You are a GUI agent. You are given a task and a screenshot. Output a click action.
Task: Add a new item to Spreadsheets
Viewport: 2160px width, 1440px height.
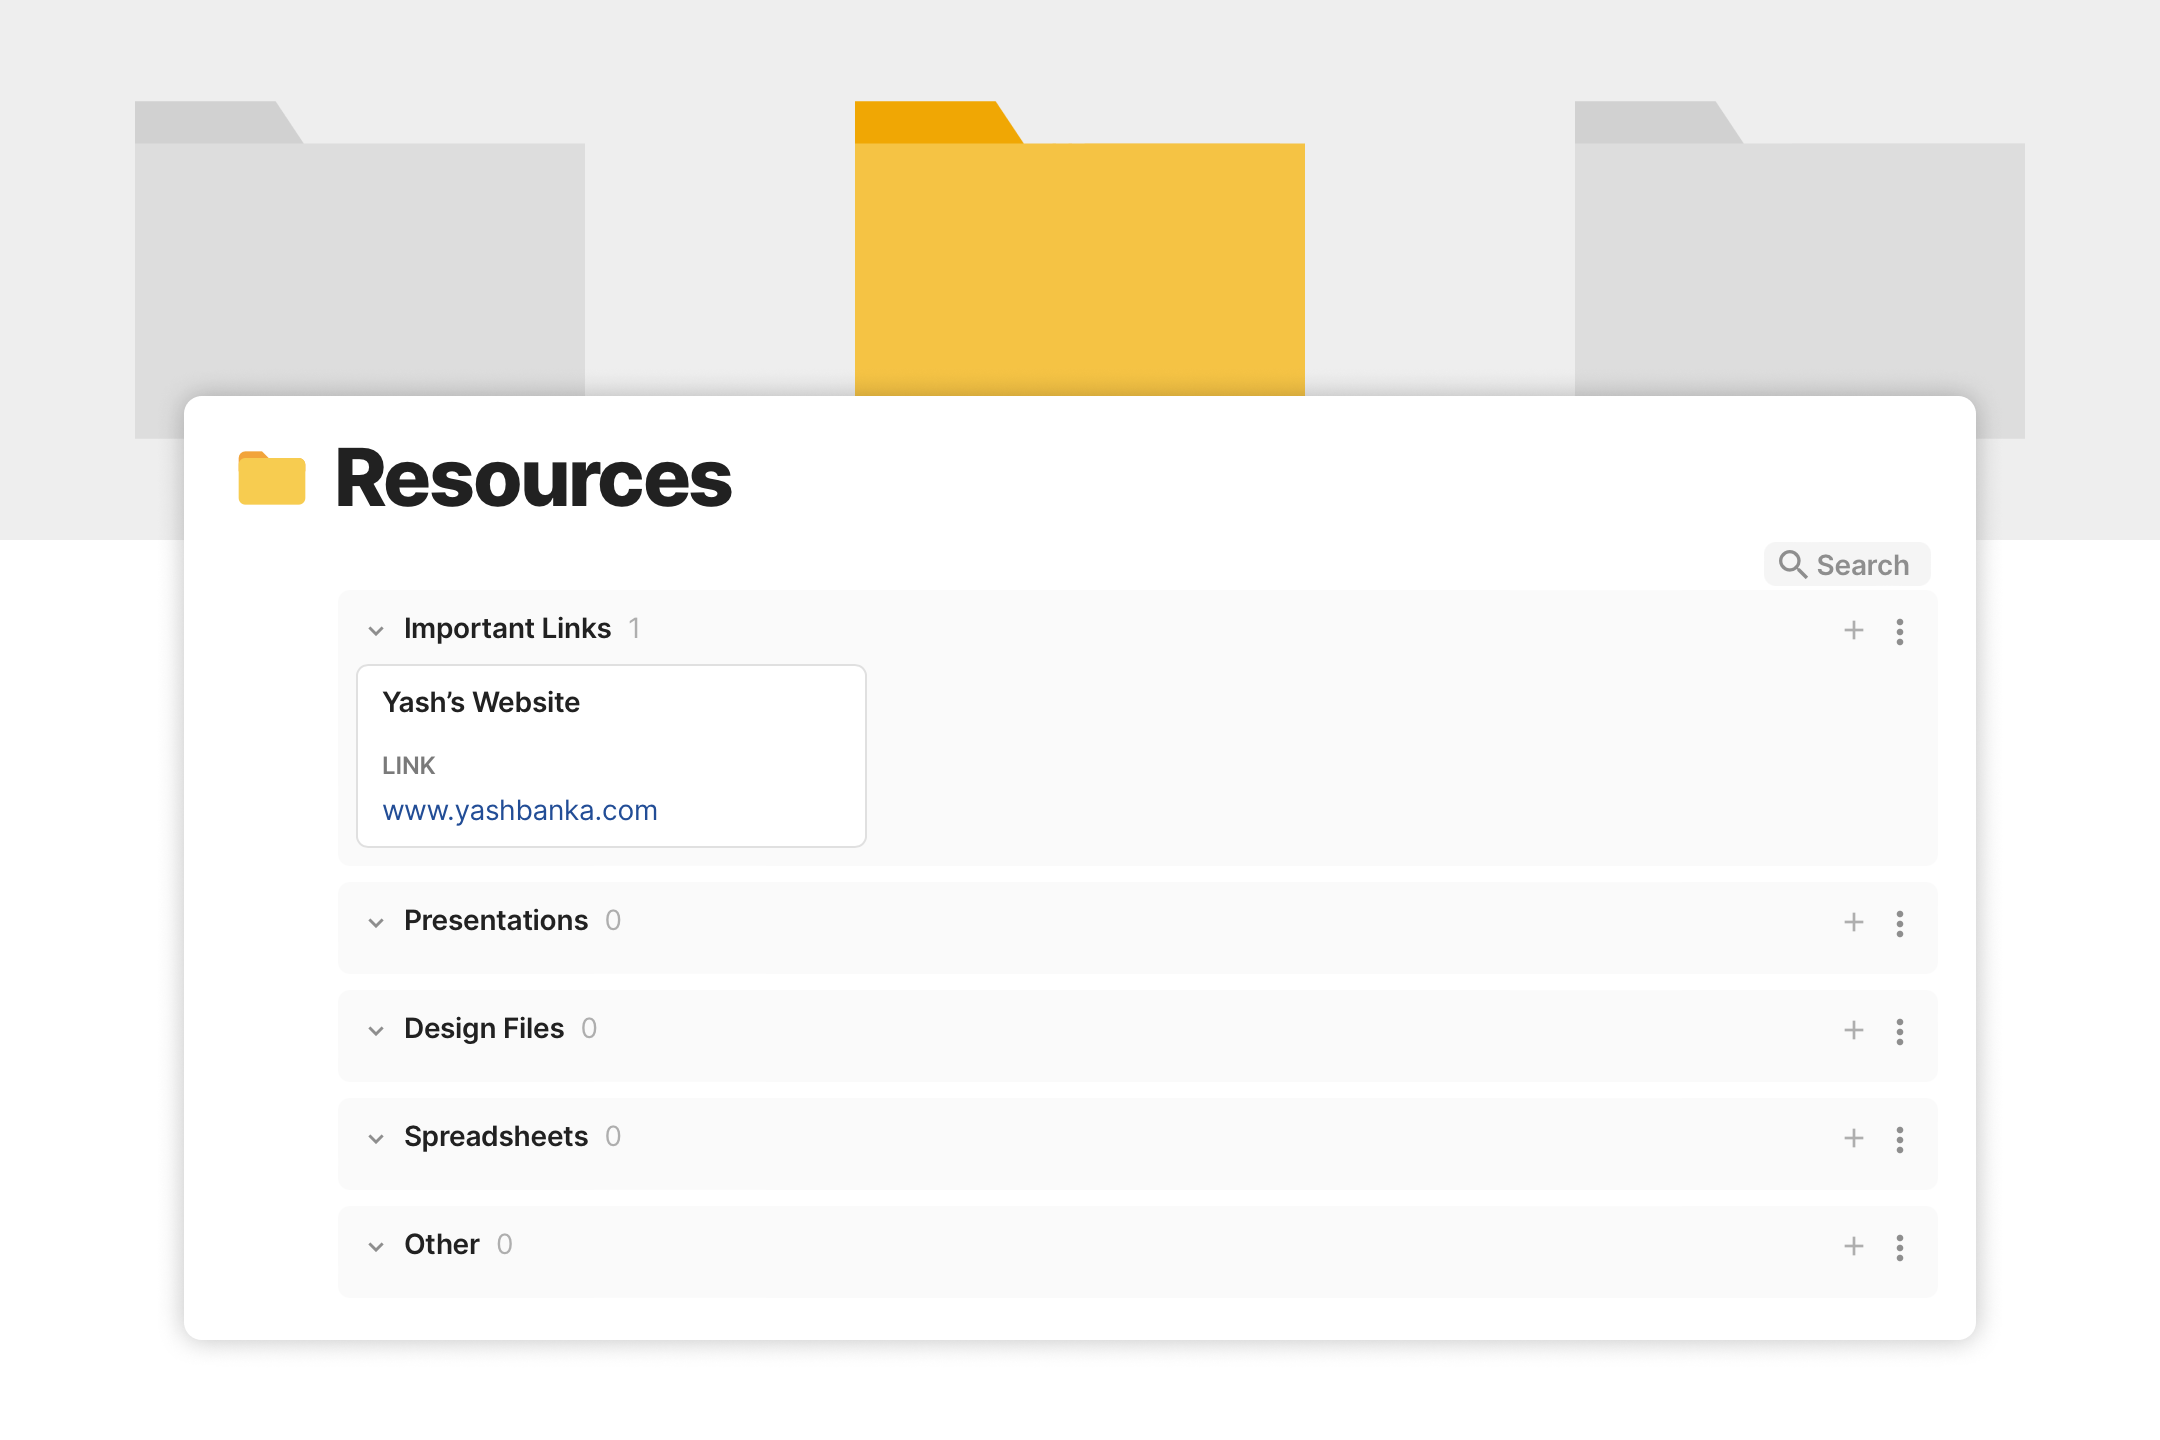click(1854, 1138)
